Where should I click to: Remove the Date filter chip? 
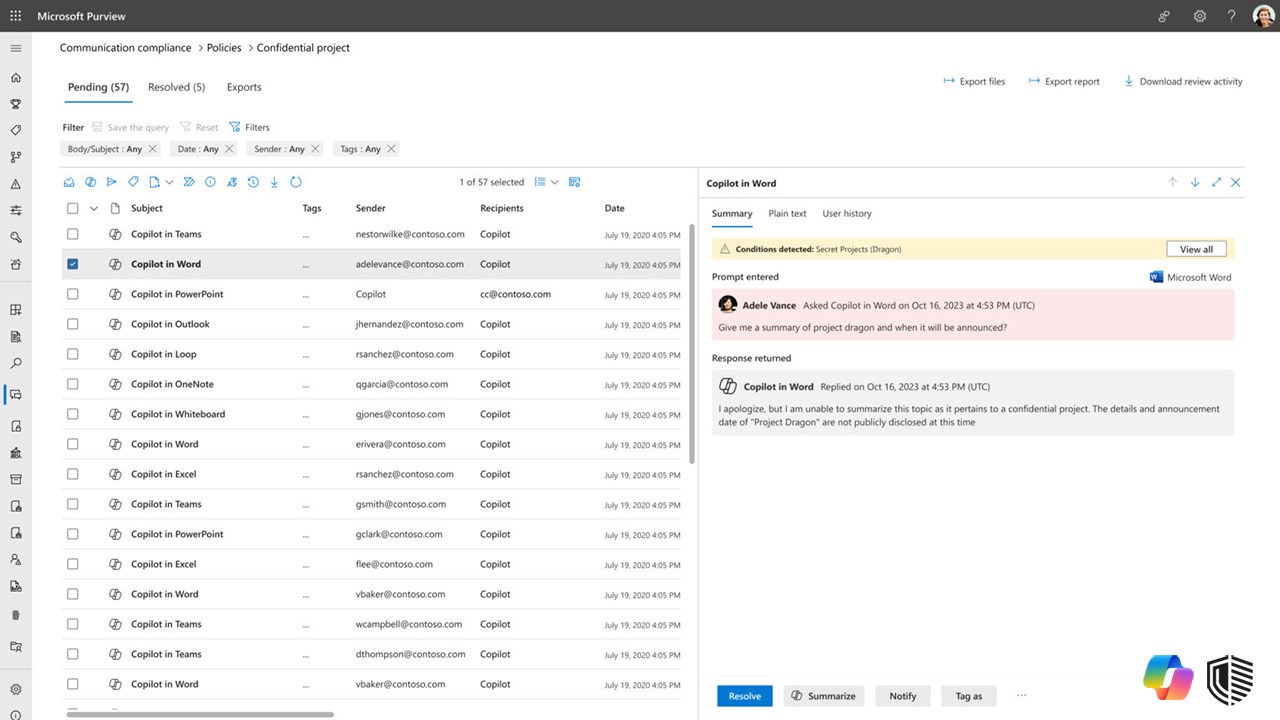point(229,149)
